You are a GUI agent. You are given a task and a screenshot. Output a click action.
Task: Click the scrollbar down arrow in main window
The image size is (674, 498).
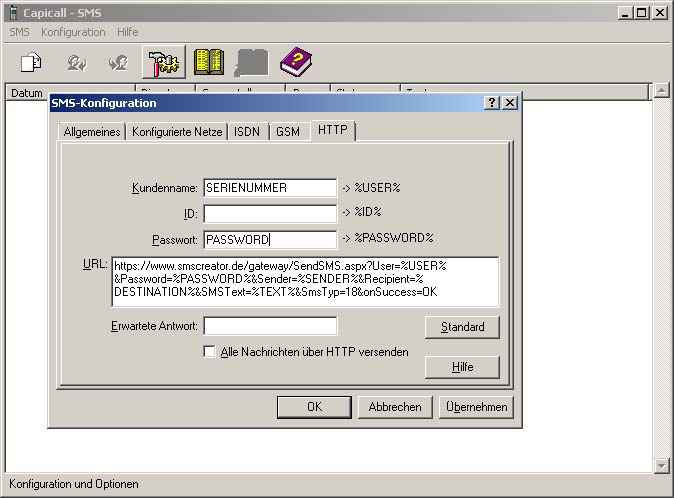point(660,465)
